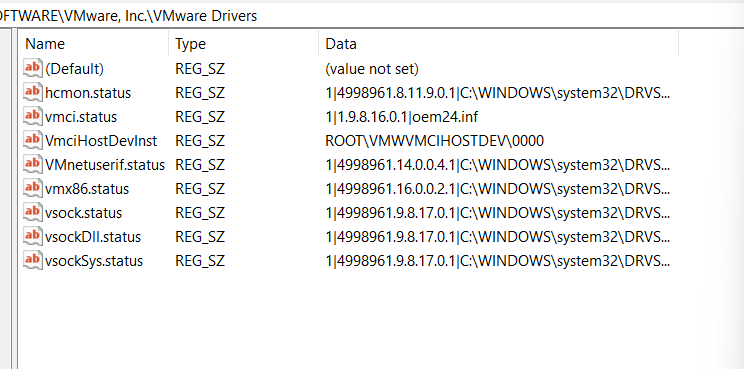Click REG_SZ type in the VMnetuserif.status row
Image resolution: width=744 pixels, height=369 pixels.
point(200,165)
